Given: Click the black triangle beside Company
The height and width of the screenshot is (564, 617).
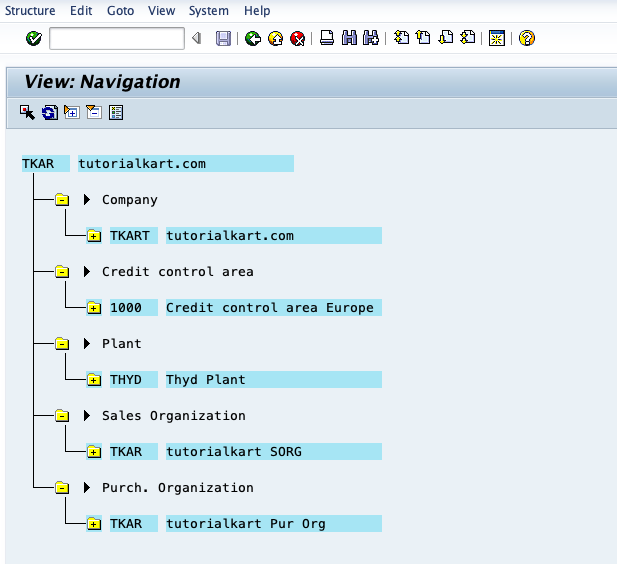Looking at the screenshot, I should 87,200.
